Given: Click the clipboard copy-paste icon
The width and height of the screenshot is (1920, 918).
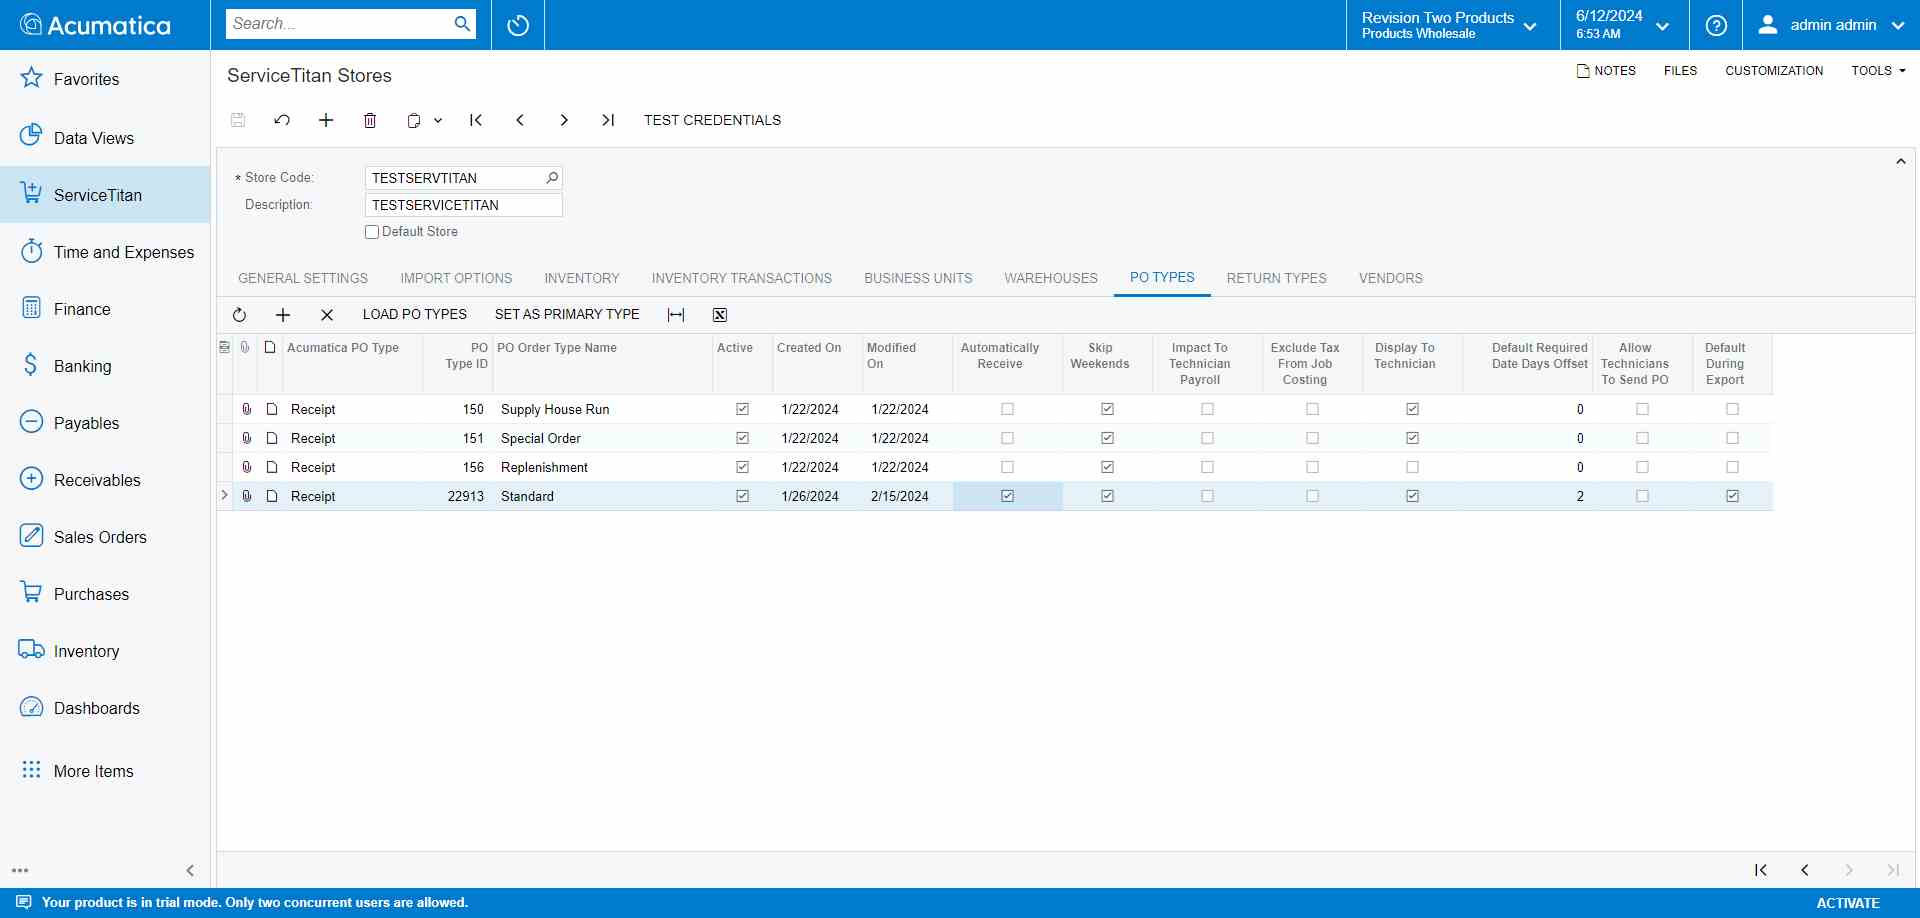Looking at the screenshot, I should point(414,120).
